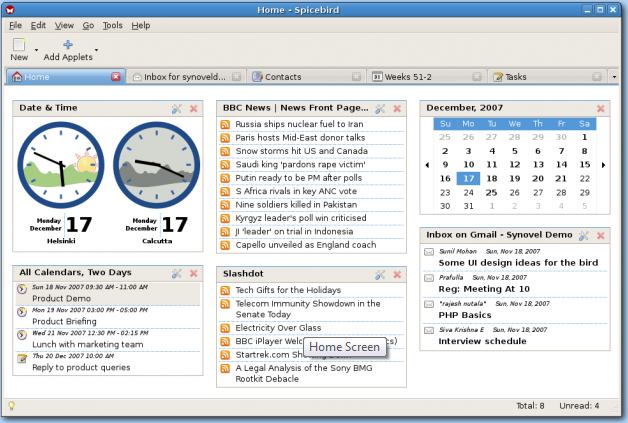Open the File menu

tap(15, 26)
